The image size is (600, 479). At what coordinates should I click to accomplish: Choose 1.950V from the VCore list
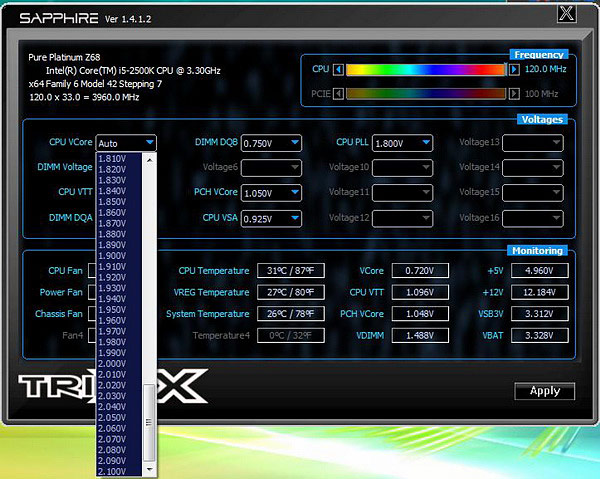(119, 310)
